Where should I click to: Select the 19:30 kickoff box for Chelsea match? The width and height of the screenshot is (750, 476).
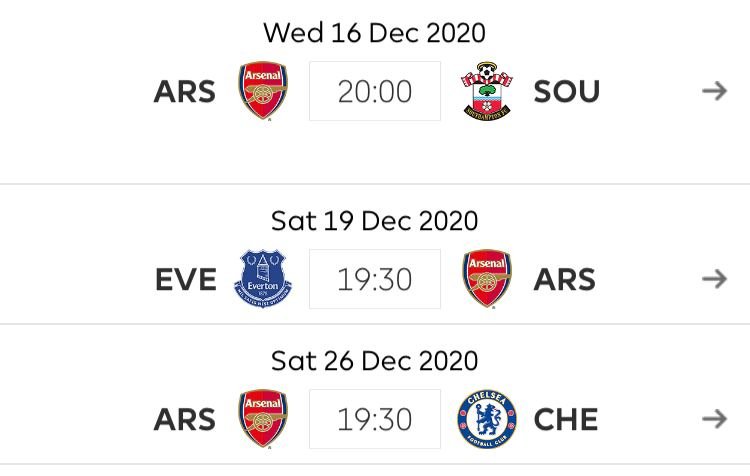[375, 419]
